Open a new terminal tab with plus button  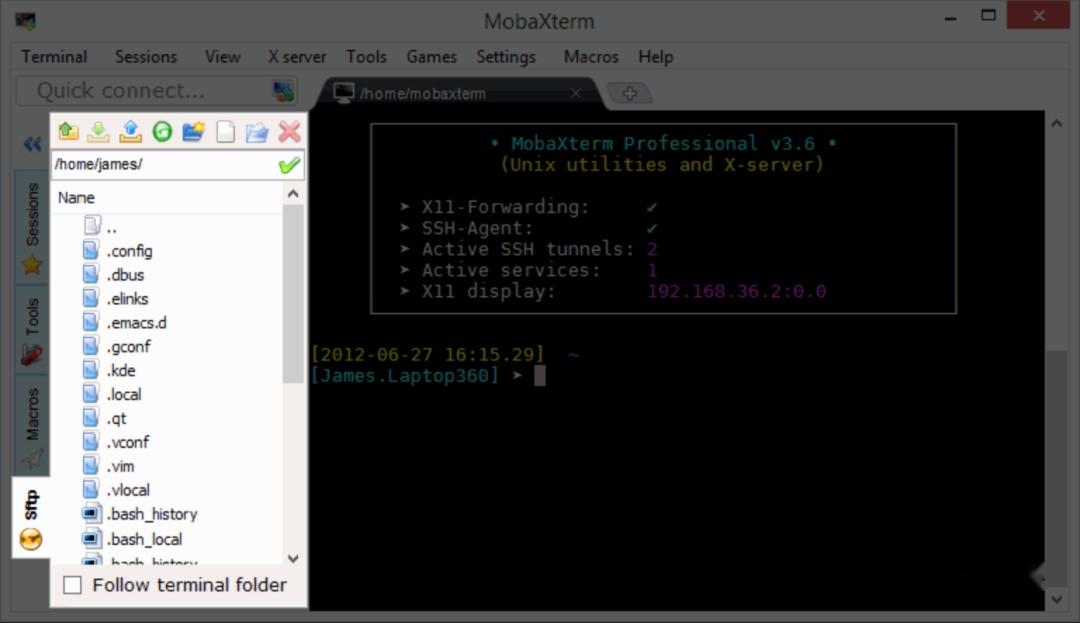tap(629, 92)
